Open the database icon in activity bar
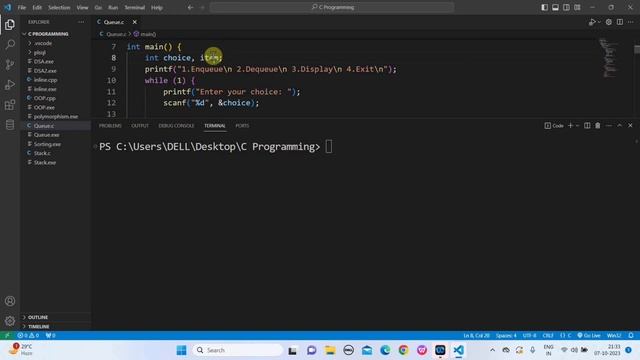 tap(10, 124)
